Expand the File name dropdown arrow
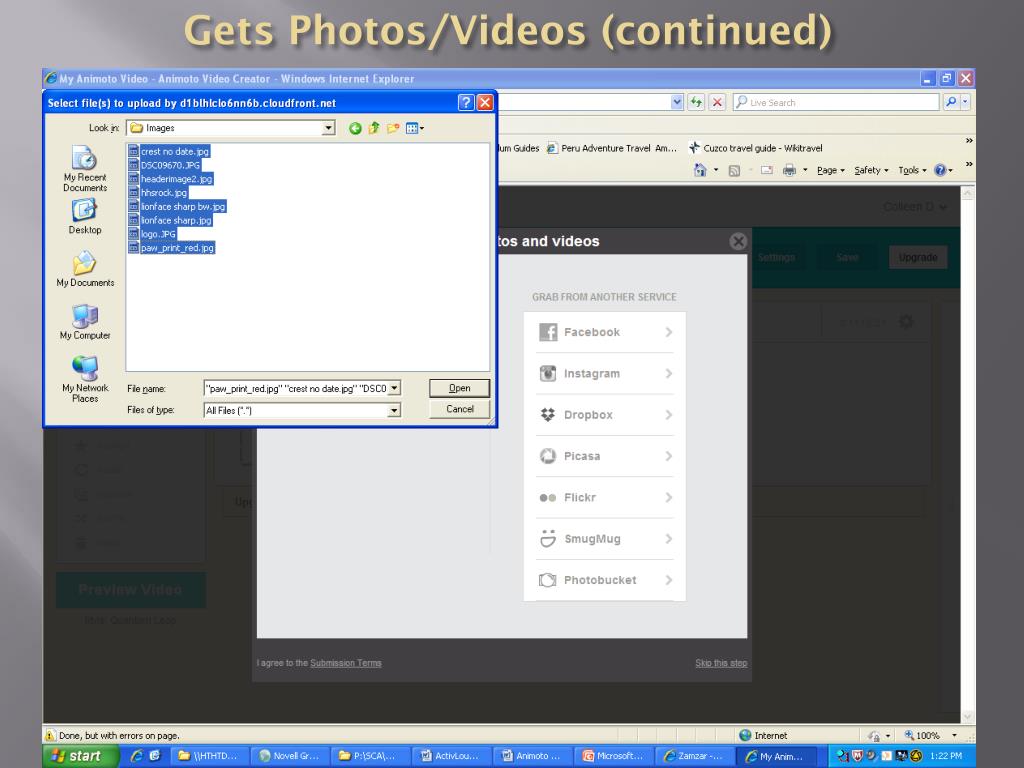 [x=394, y=389]
